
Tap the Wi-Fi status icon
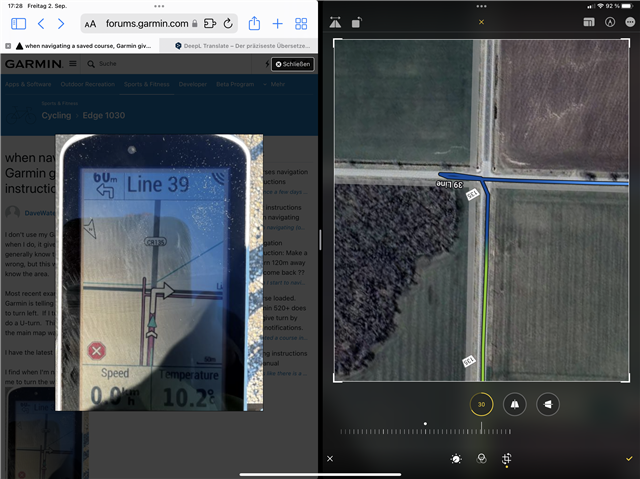(x=600, y=6)
